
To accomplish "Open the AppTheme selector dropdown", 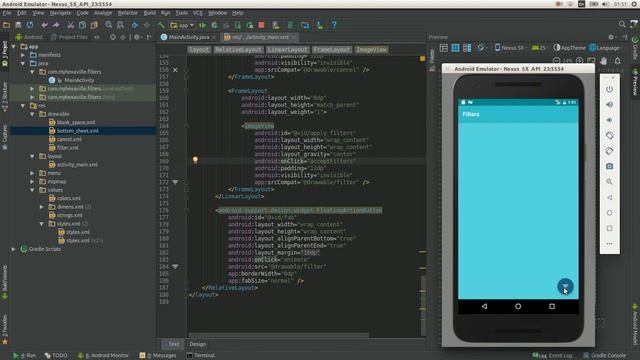I will point(570,48).
